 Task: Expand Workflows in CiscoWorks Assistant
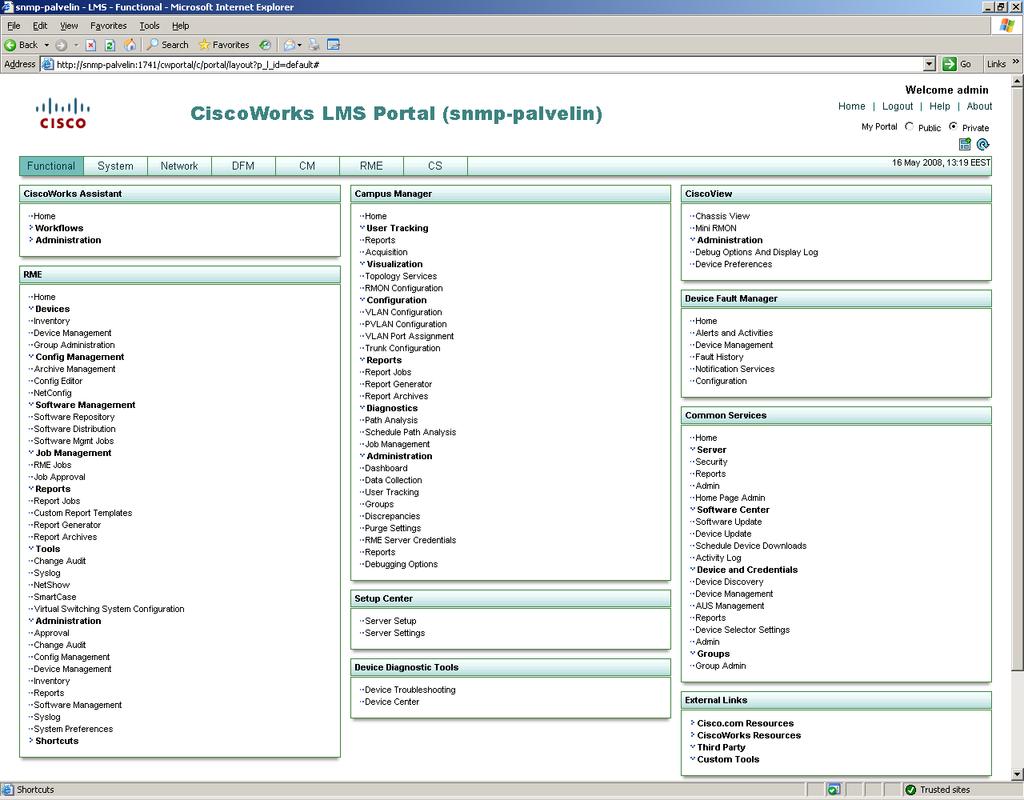[31, 228]
